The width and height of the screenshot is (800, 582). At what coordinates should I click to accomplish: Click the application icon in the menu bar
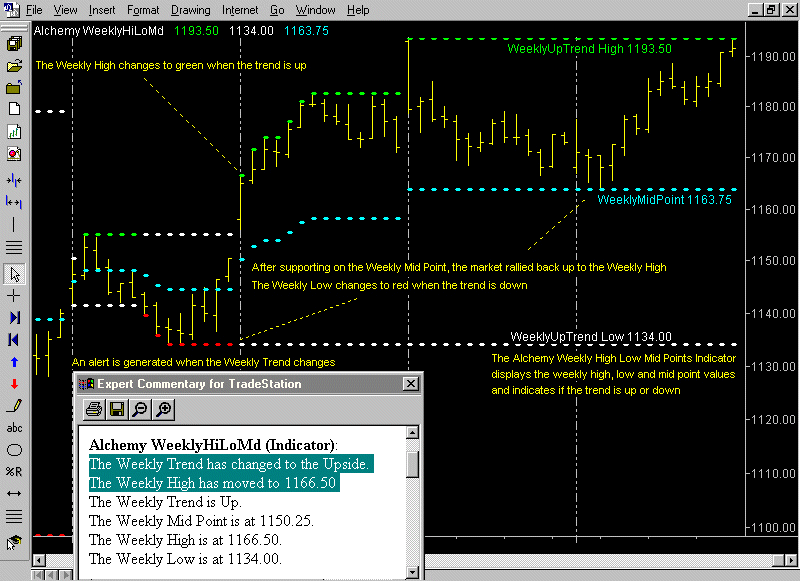tap(11, 10)
